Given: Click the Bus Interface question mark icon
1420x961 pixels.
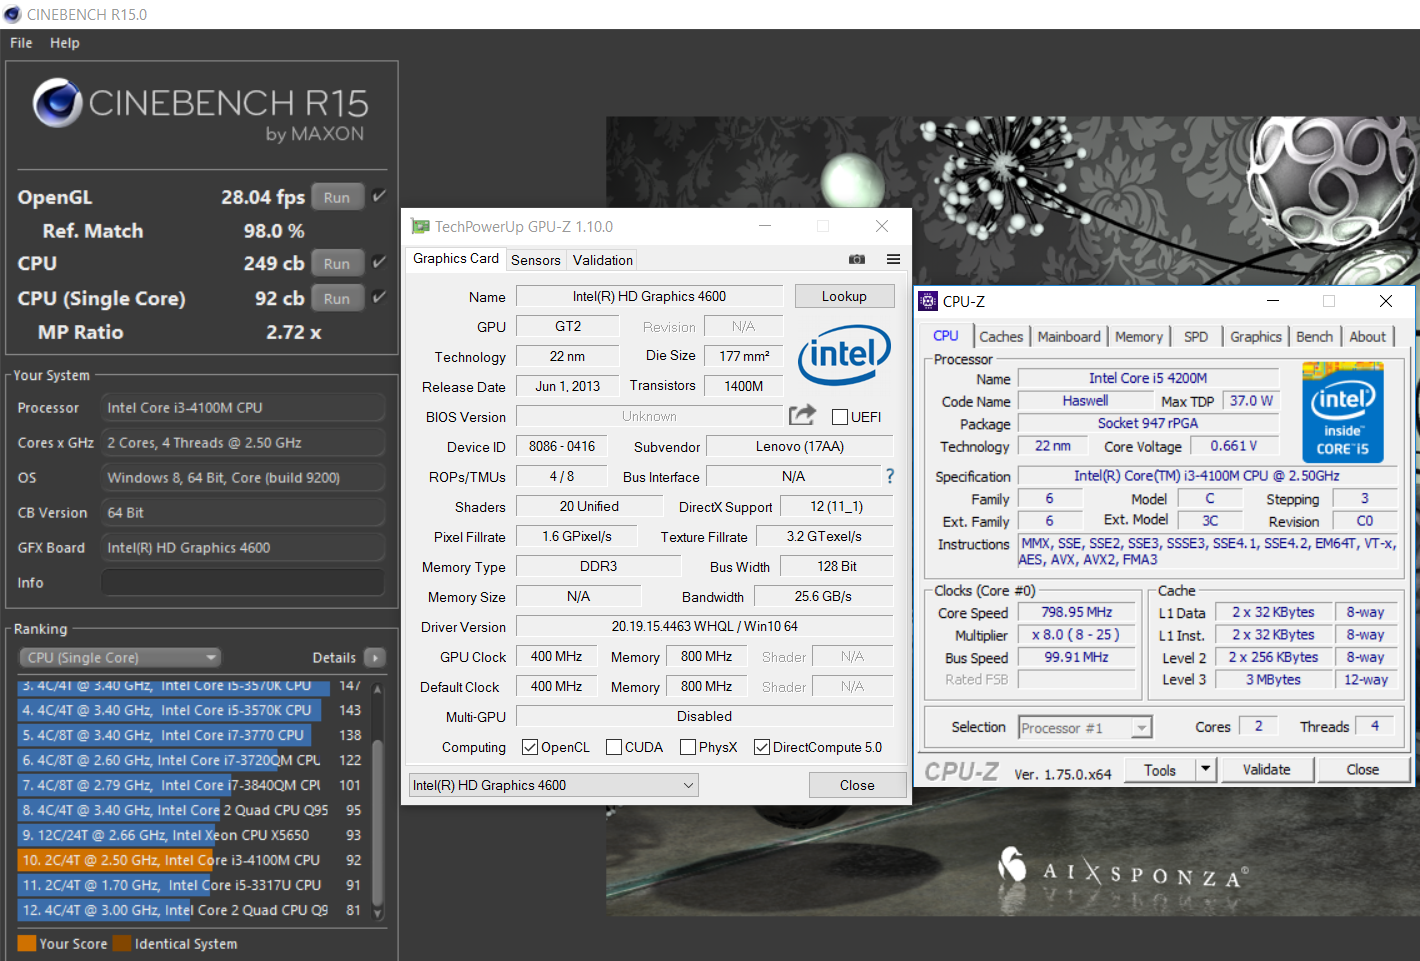Looking at the screenshot, I should pos(890,476).
